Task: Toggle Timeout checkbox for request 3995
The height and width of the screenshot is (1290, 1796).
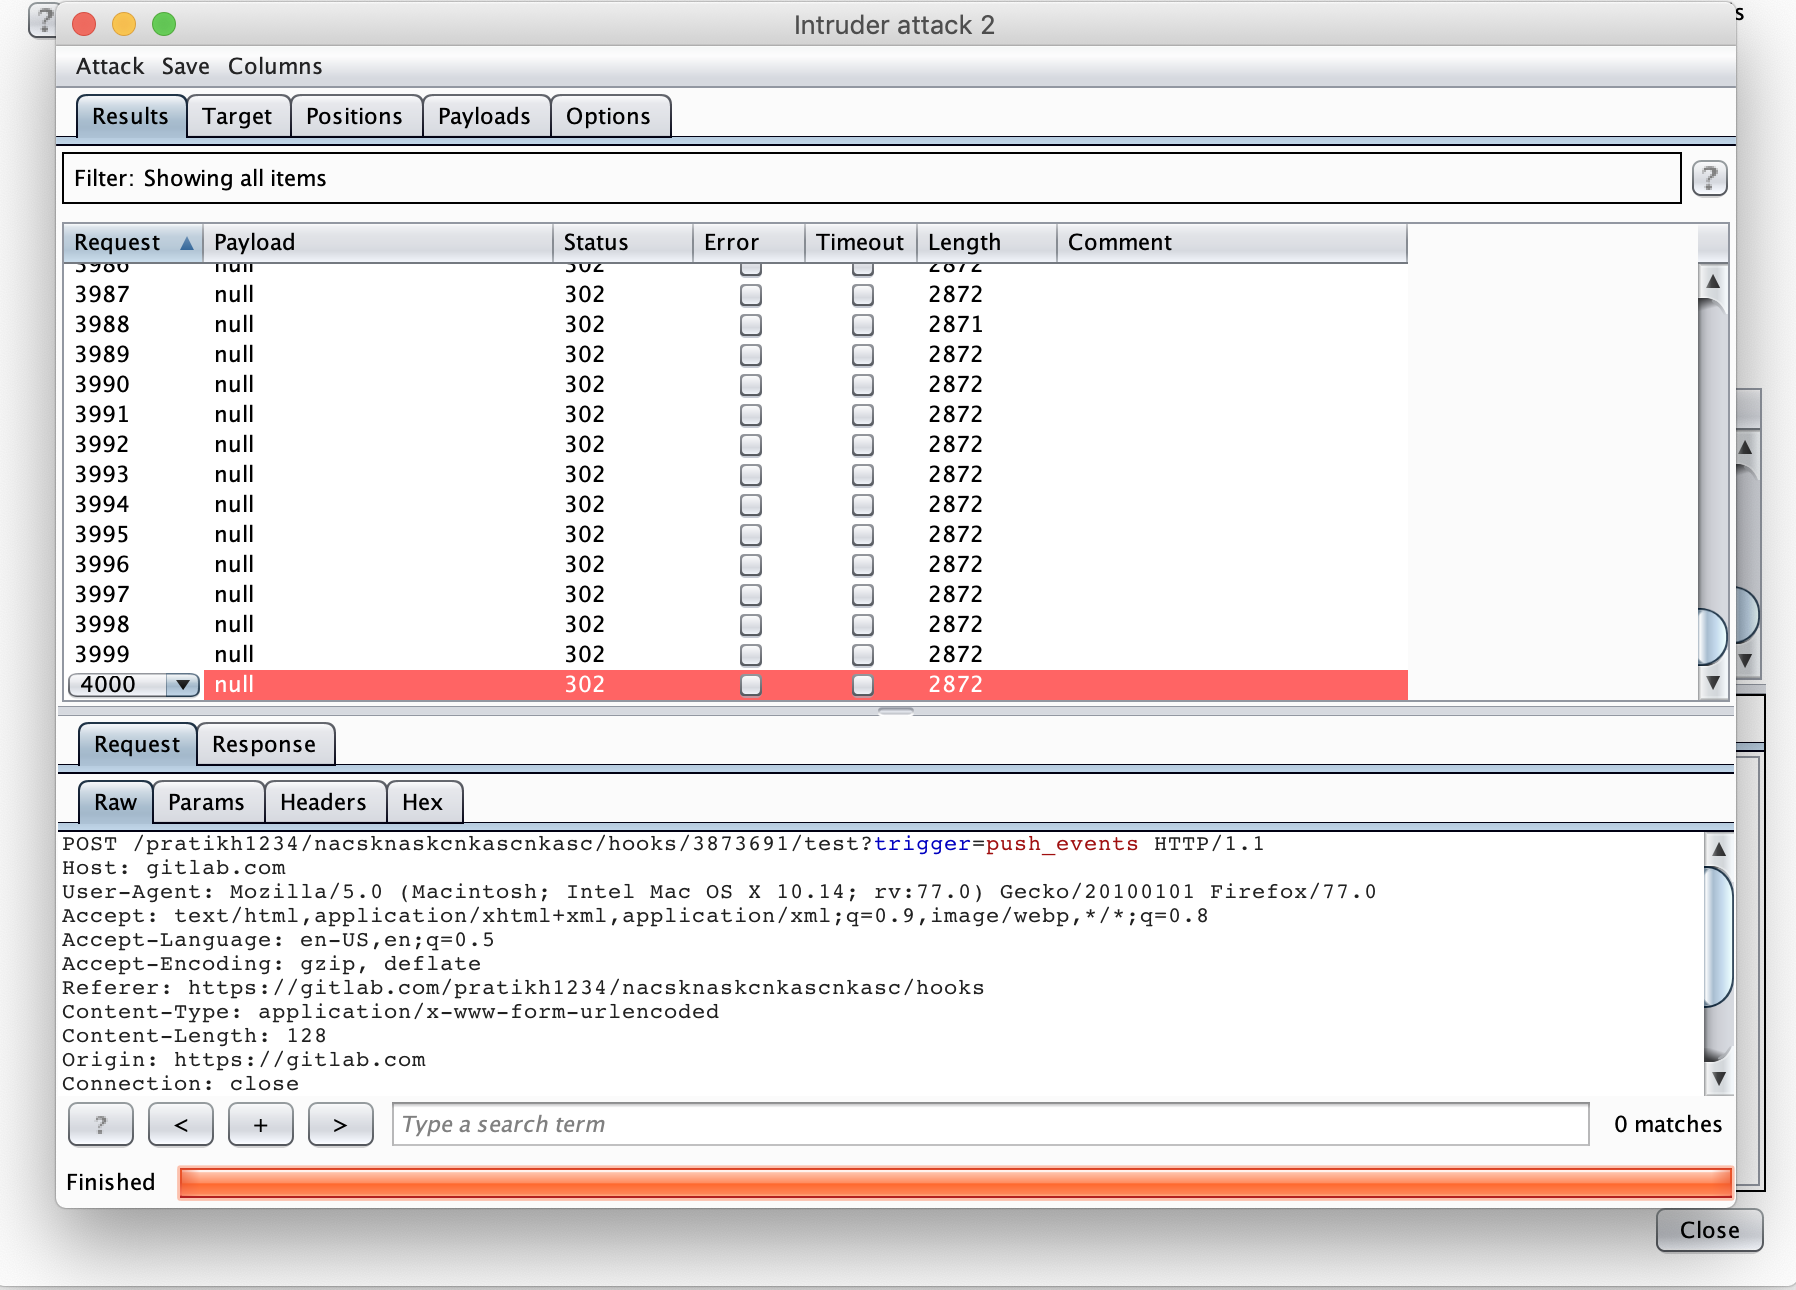Action: 862,535
